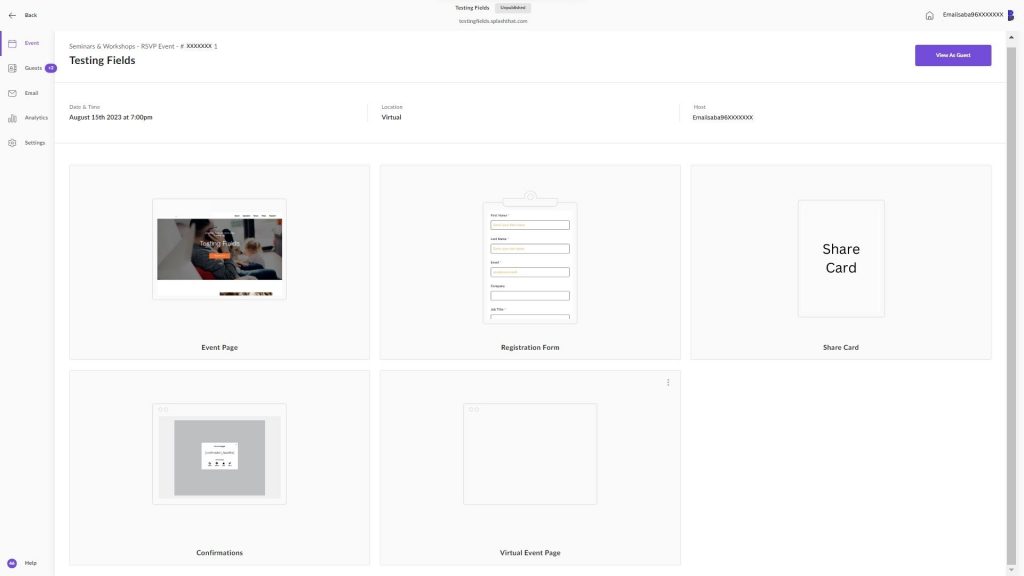Click the View As Guest button
The image size is (1024, 576).
click(x=952, y=55)
